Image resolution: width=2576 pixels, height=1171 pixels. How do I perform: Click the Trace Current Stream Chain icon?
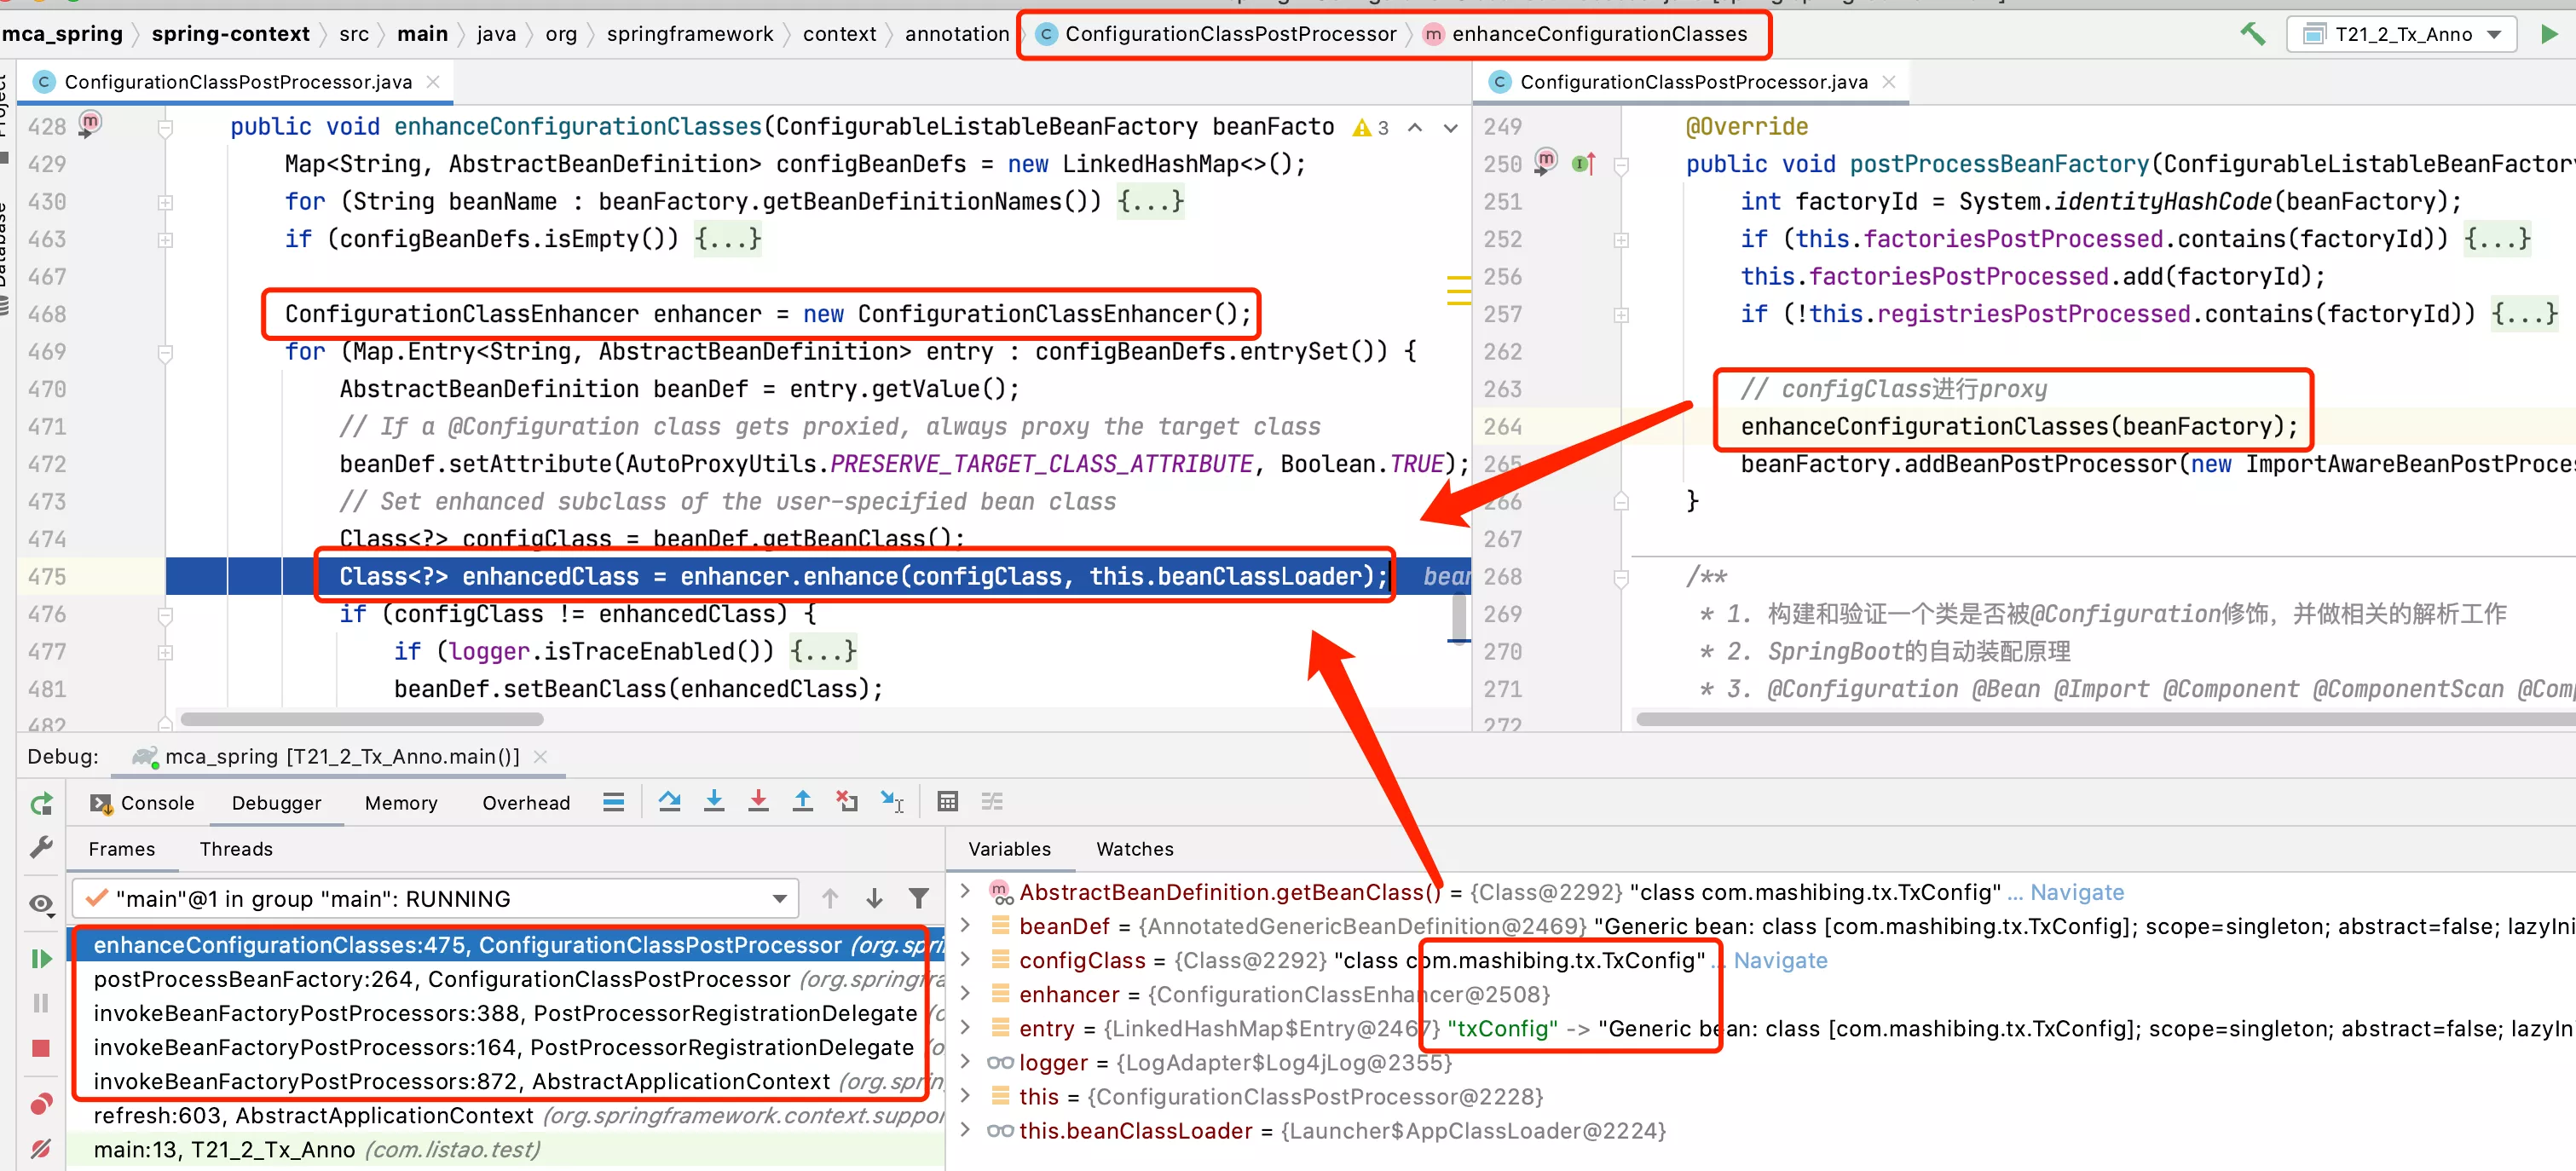pyautogui.click(x=992, y=802)
